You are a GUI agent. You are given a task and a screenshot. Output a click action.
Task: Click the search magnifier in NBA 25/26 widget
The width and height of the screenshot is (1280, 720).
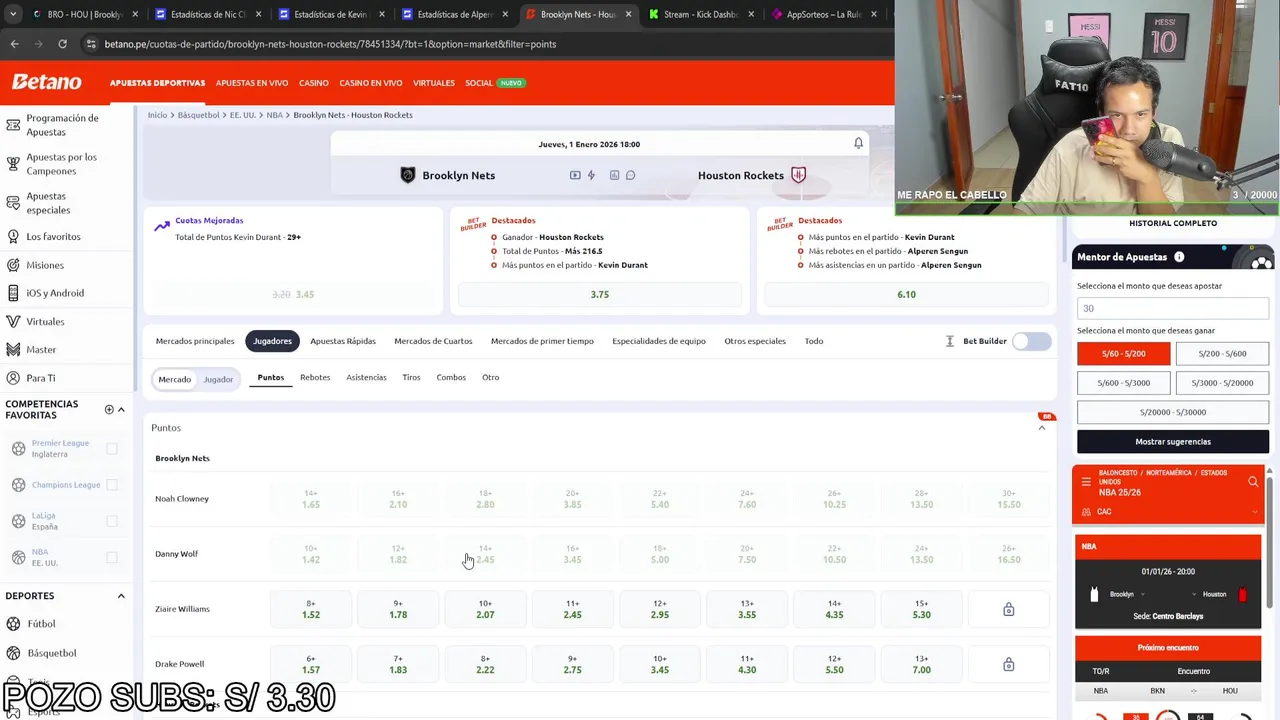(x=1253, y=482)
